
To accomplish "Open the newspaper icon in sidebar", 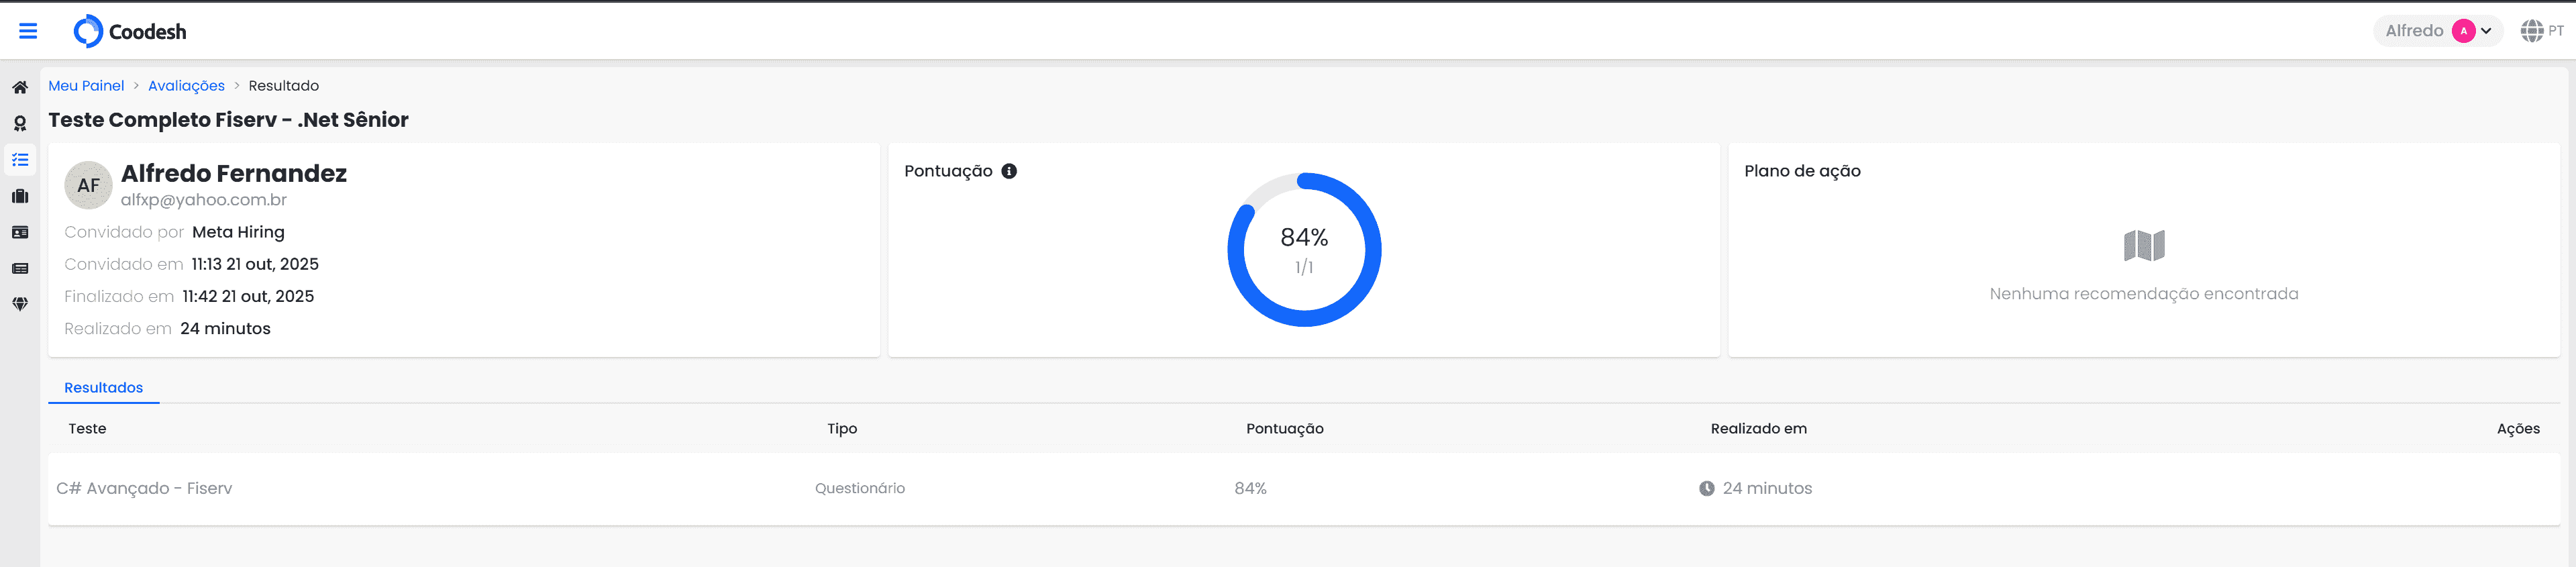I will click(x=20, y=268).
